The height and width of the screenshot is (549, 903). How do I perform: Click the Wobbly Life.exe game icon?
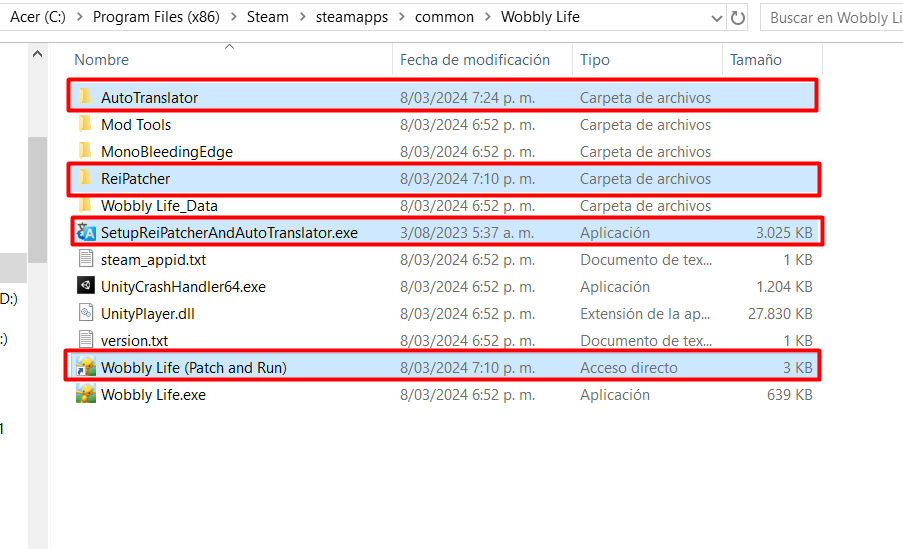point(86,394)
